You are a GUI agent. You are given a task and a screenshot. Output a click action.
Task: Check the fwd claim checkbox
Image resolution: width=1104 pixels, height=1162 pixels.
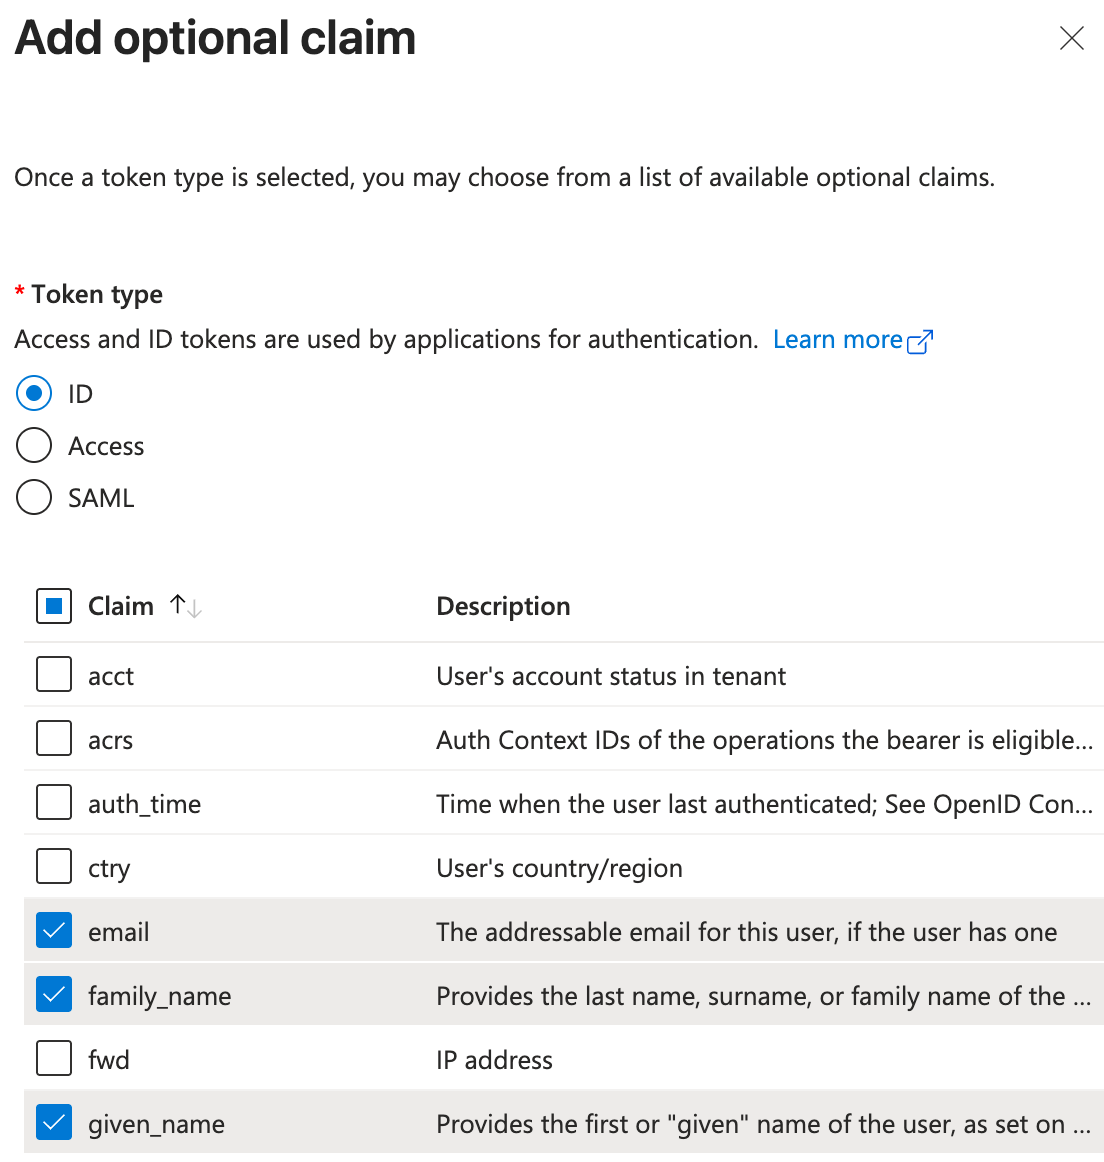point(54,1059)
